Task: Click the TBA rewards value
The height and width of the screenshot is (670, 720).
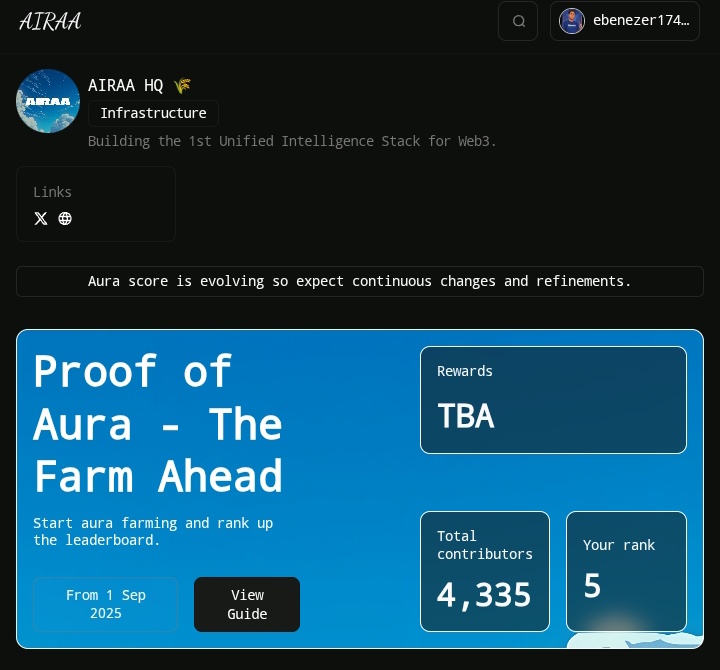Action: [x=466, y=416]
